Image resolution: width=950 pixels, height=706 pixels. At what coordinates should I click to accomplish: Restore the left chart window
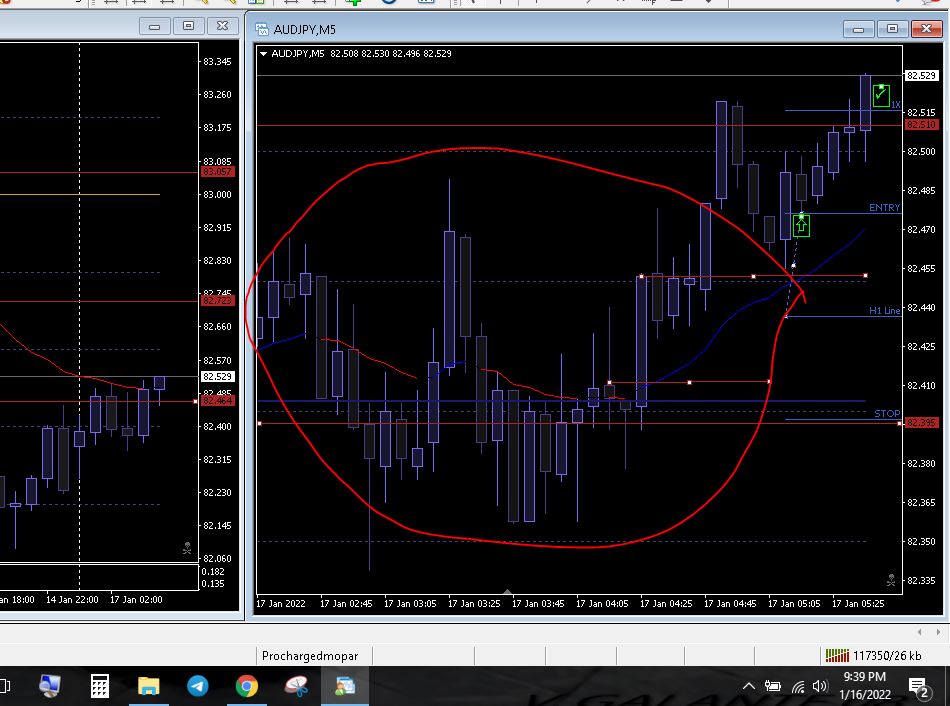[188, 26]
